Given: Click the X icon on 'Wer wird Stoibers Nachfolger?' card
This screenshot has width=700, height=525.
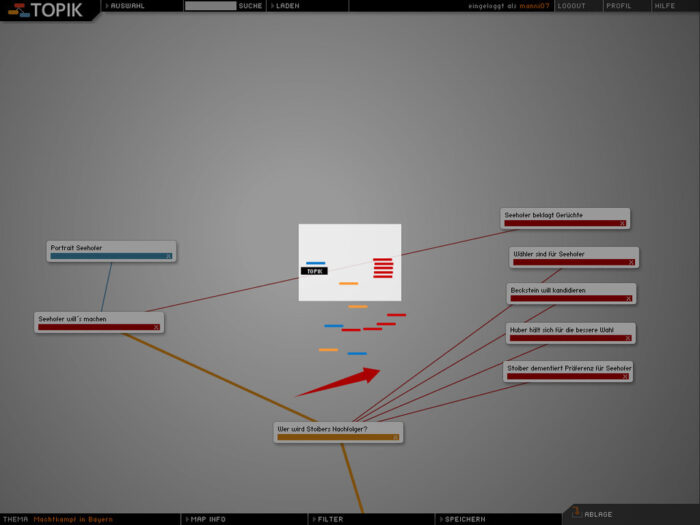Looking at the screenshot, I should coord(395,437).
